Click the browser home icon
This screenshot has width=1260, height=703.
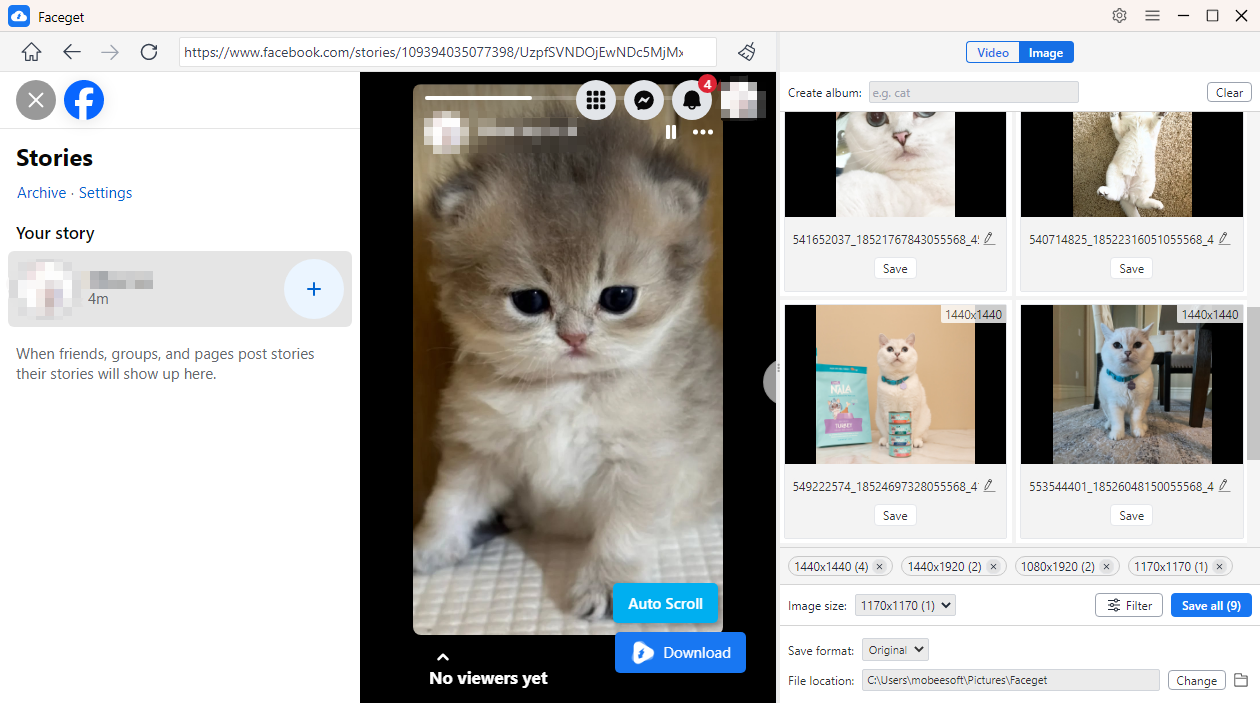click(x=32, y=52)
